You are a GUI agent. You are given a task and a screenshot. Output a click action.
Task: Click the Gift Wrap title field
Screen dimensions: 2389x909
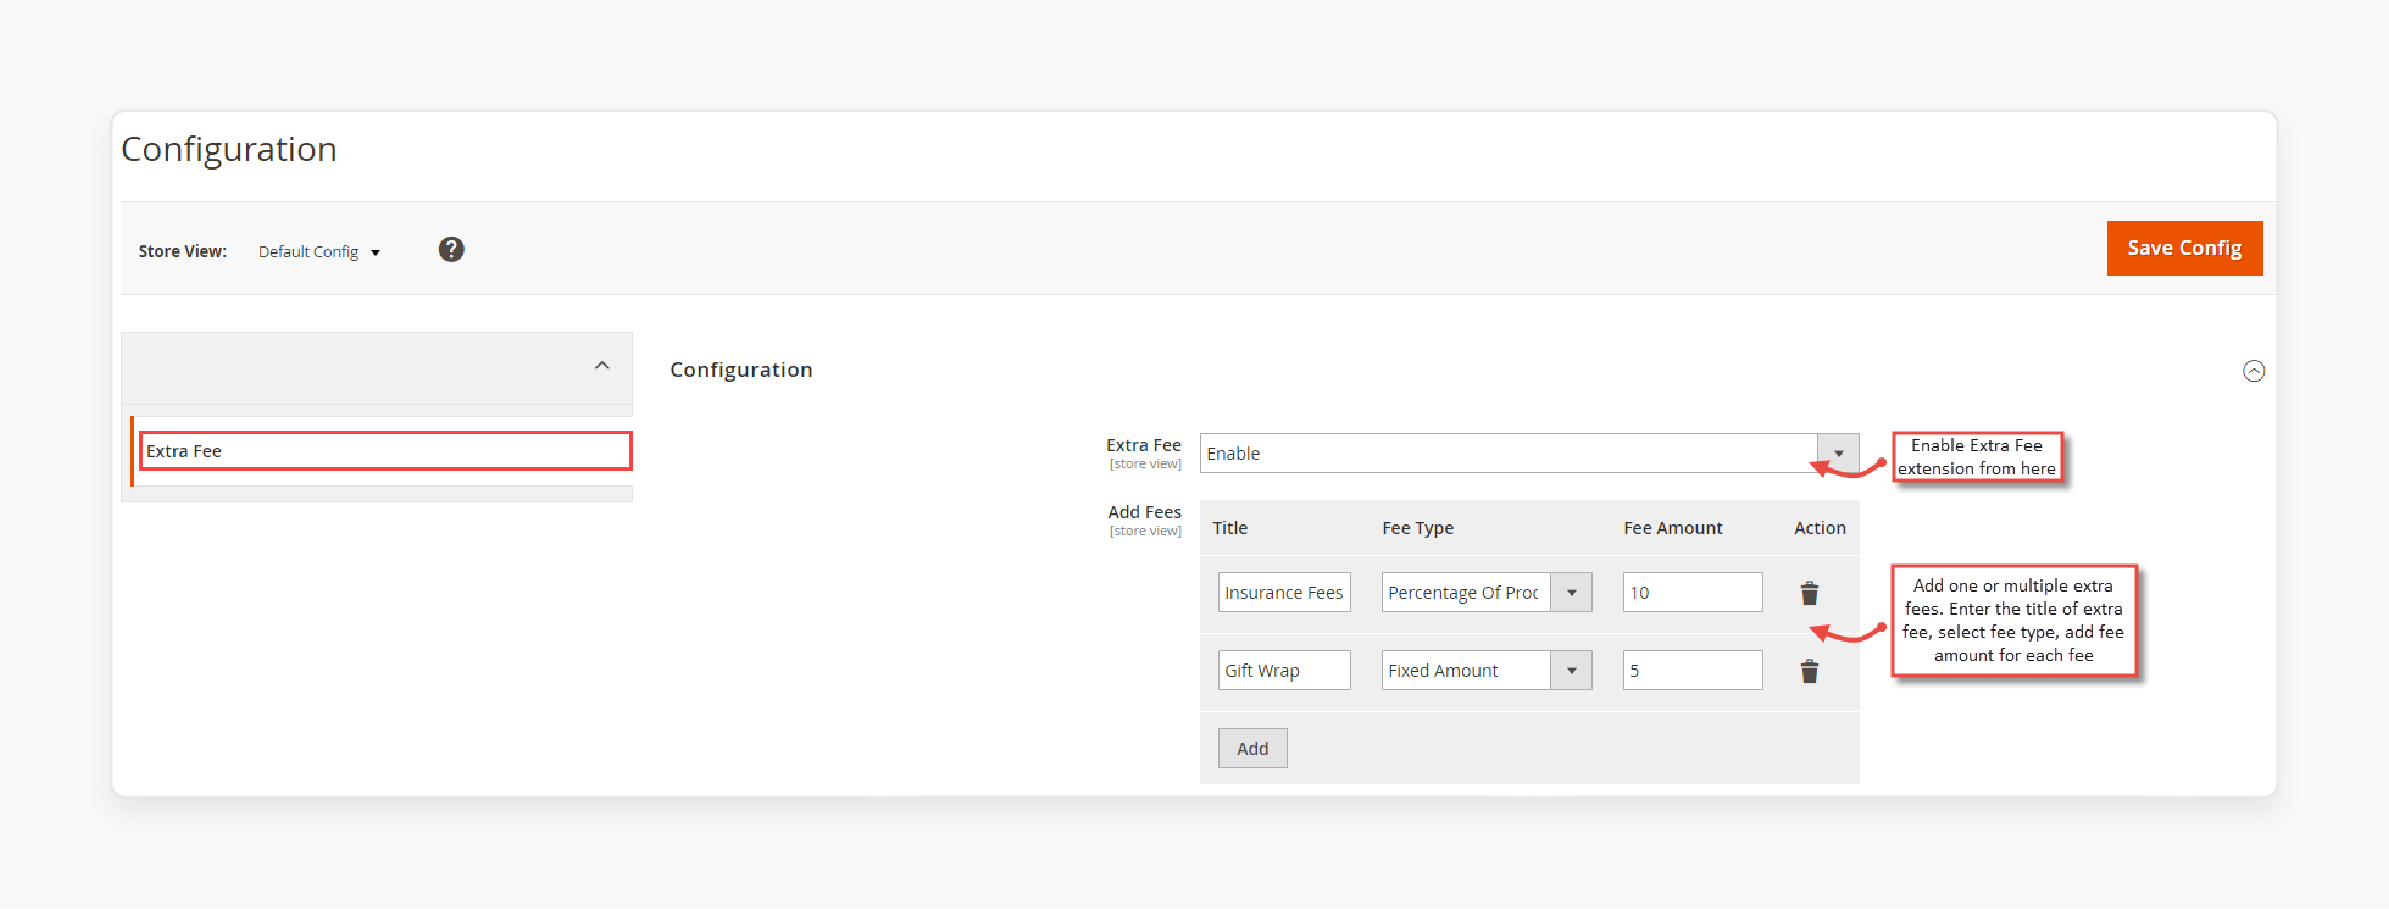[1284, 670]
